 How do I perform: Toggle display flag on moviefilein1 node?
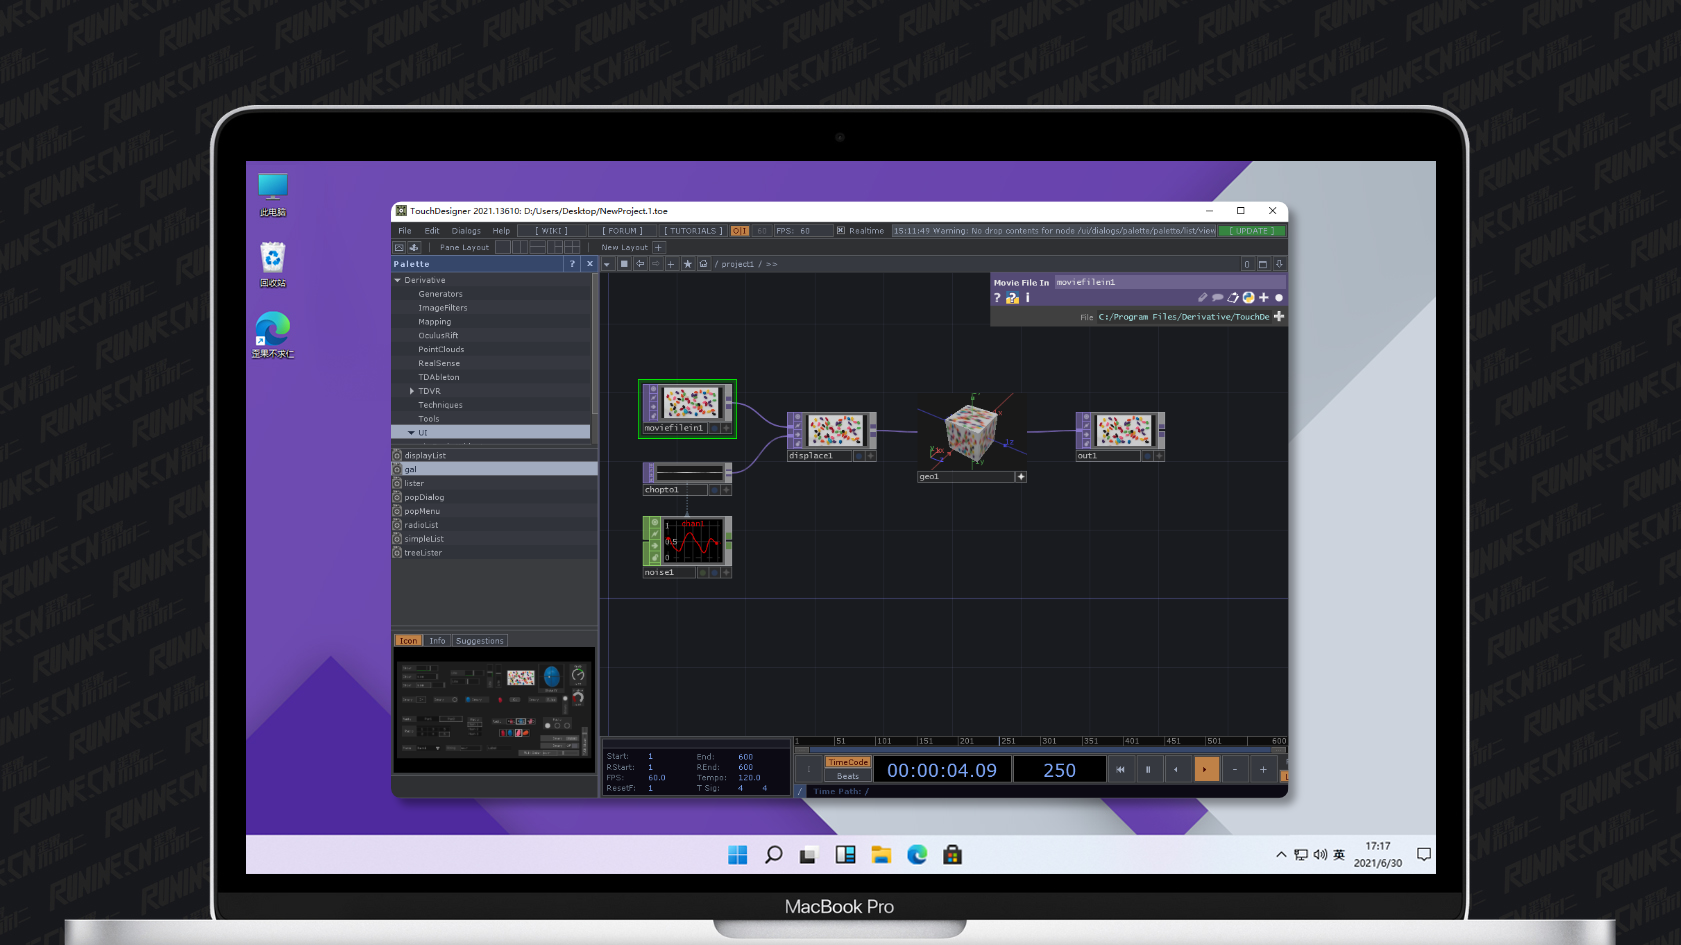point(714,428)
